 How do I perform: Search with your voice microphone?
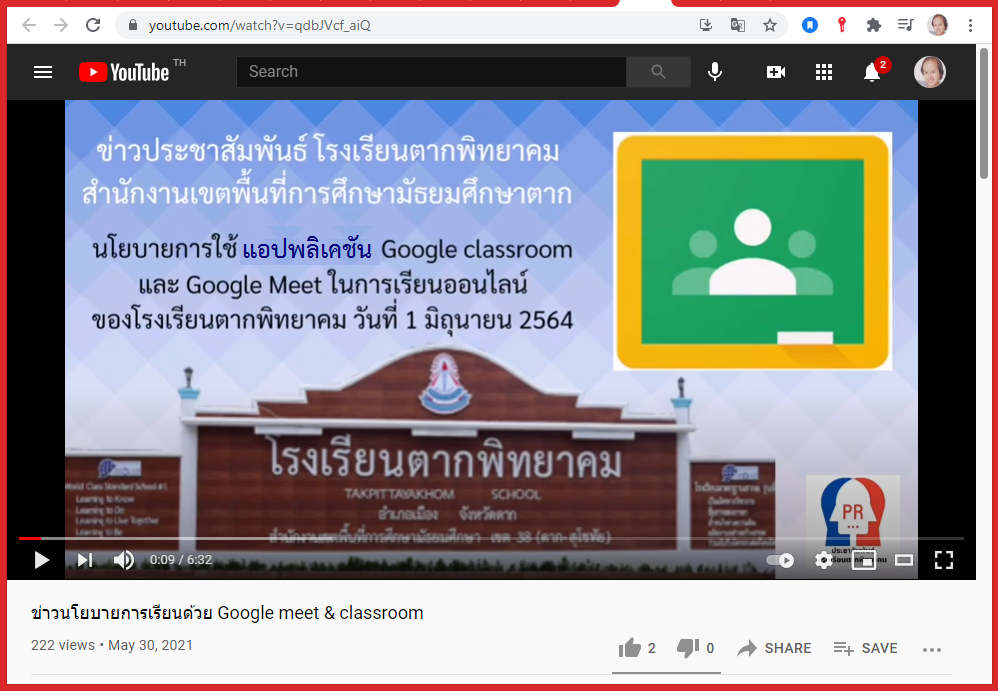pos(715,72)
